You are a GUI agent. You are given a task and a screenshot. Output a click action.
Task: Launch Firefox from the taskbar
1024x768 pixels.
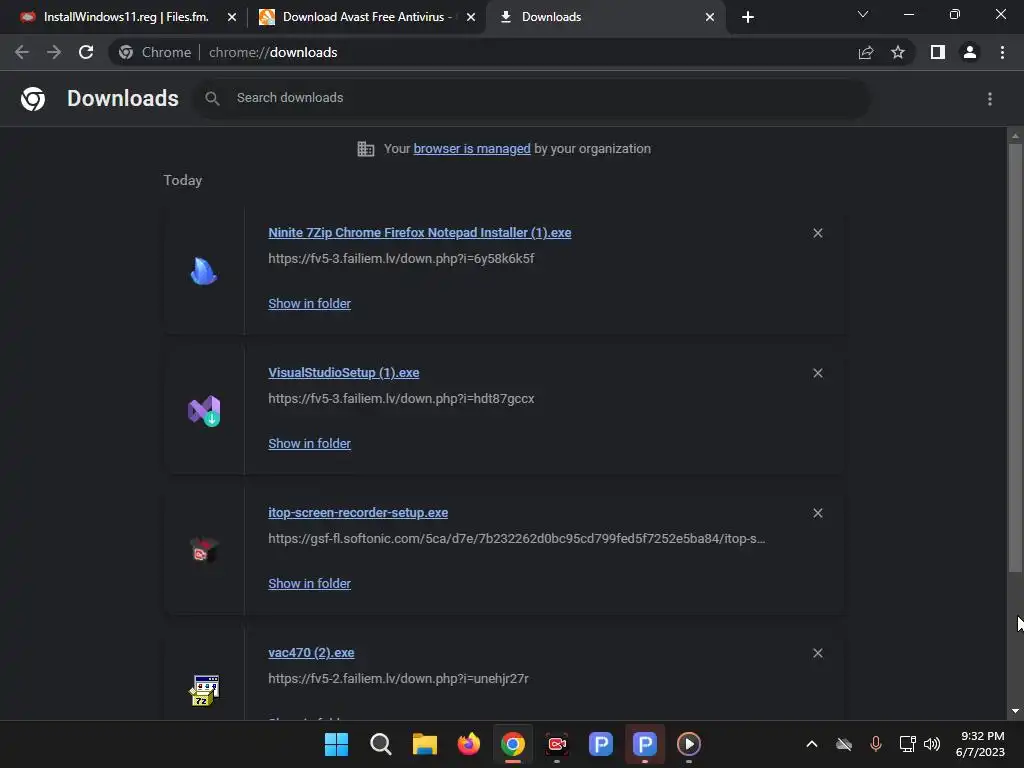coord(468,744)
